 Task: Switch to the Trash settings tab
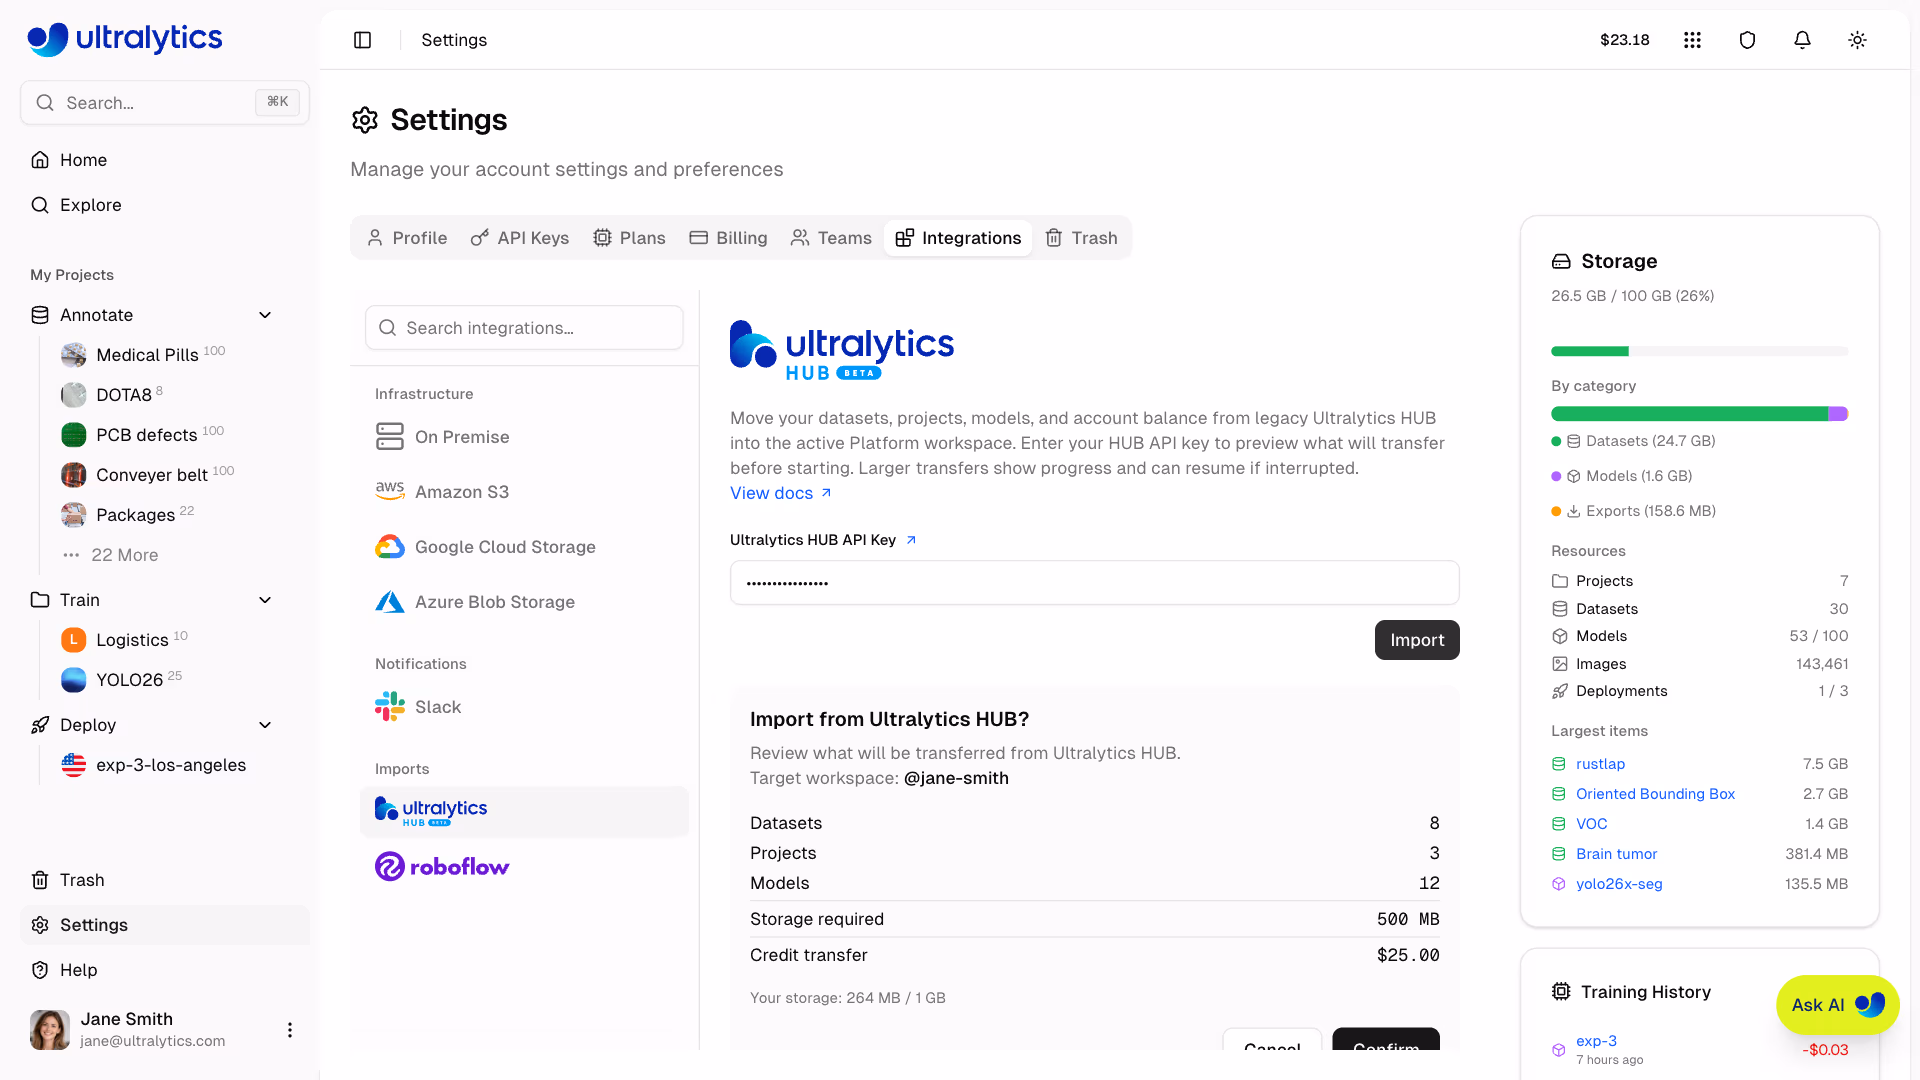[1082, 238]
